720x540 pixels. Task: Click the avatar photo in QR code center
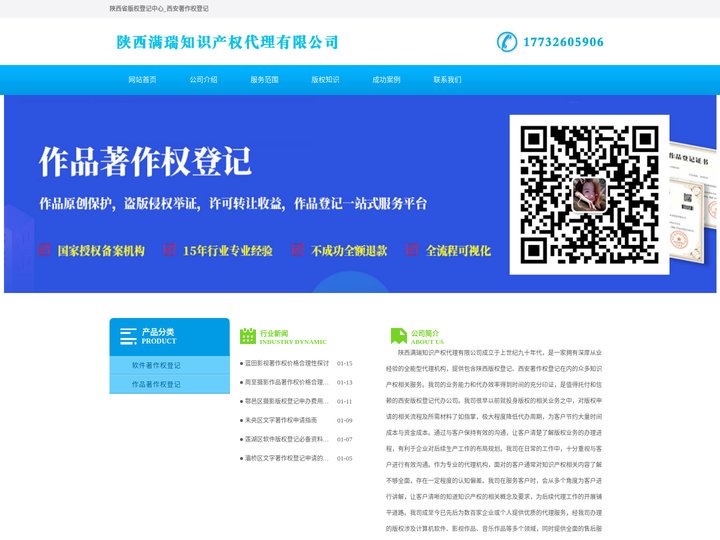click(x=589, y=195)
